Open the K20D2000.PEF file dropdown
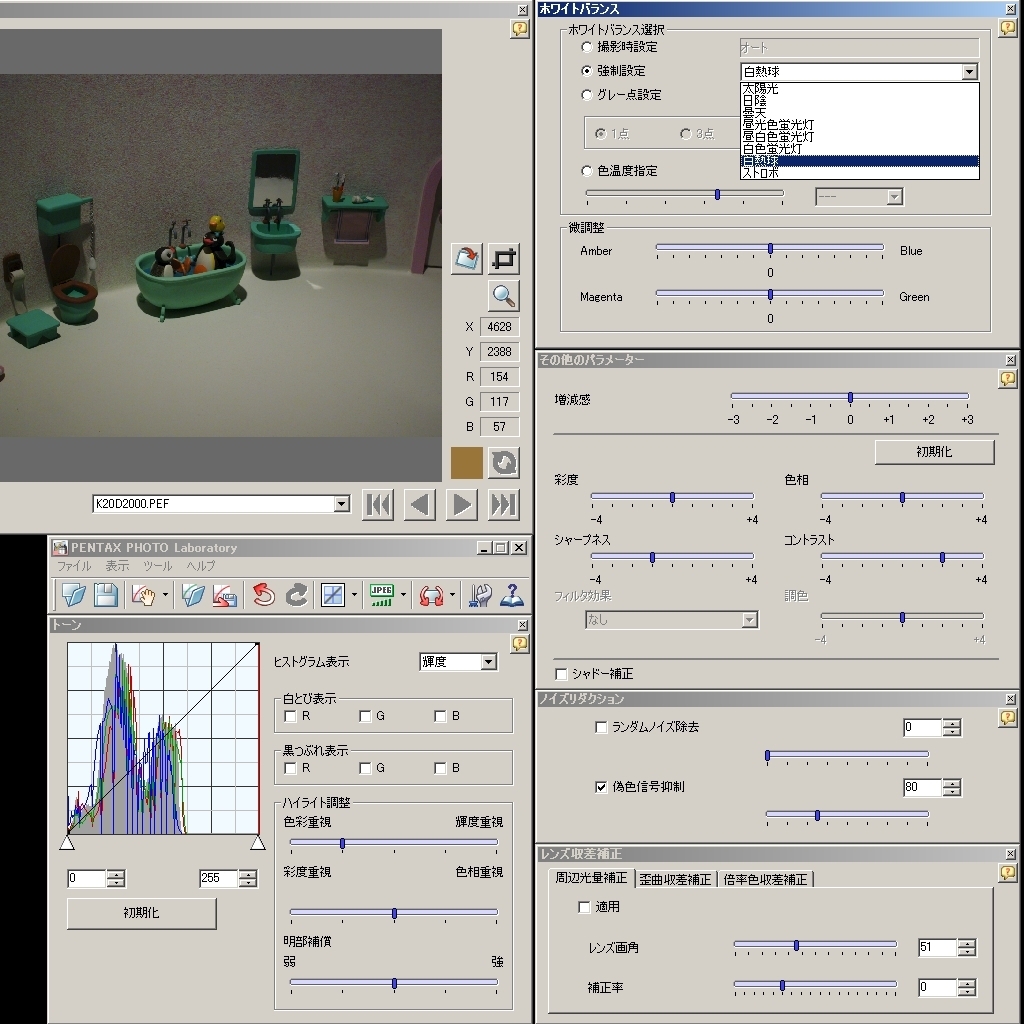Image resolution: width=1024 pixels, height=1024 pixels. 342,504
